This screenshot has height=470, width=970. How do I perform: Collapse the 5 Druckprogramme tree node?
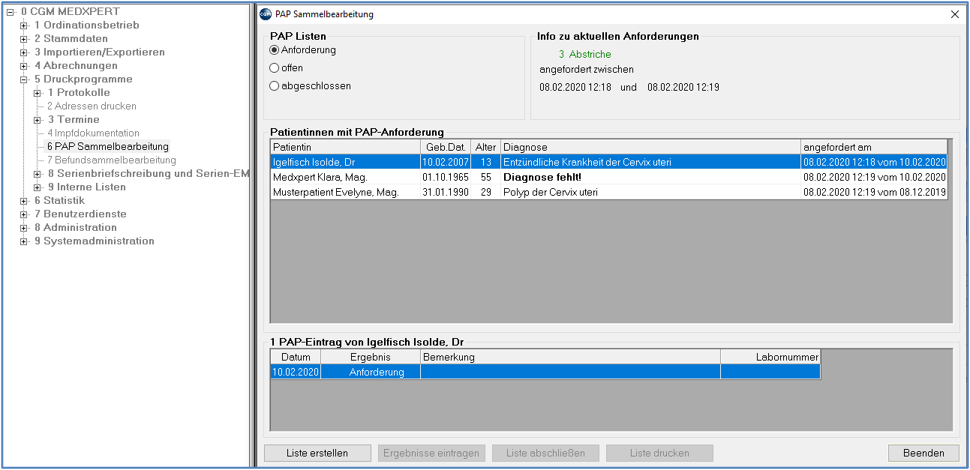tap(24, 79)
